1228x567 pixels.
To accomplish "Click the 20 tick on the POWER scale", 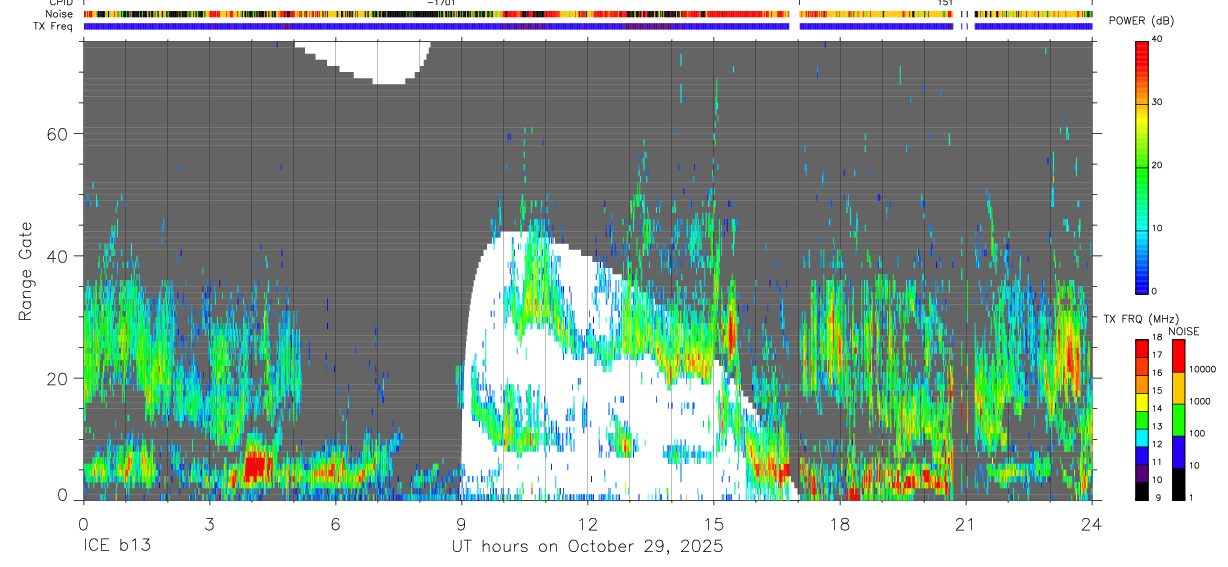I will point(1157,165).
